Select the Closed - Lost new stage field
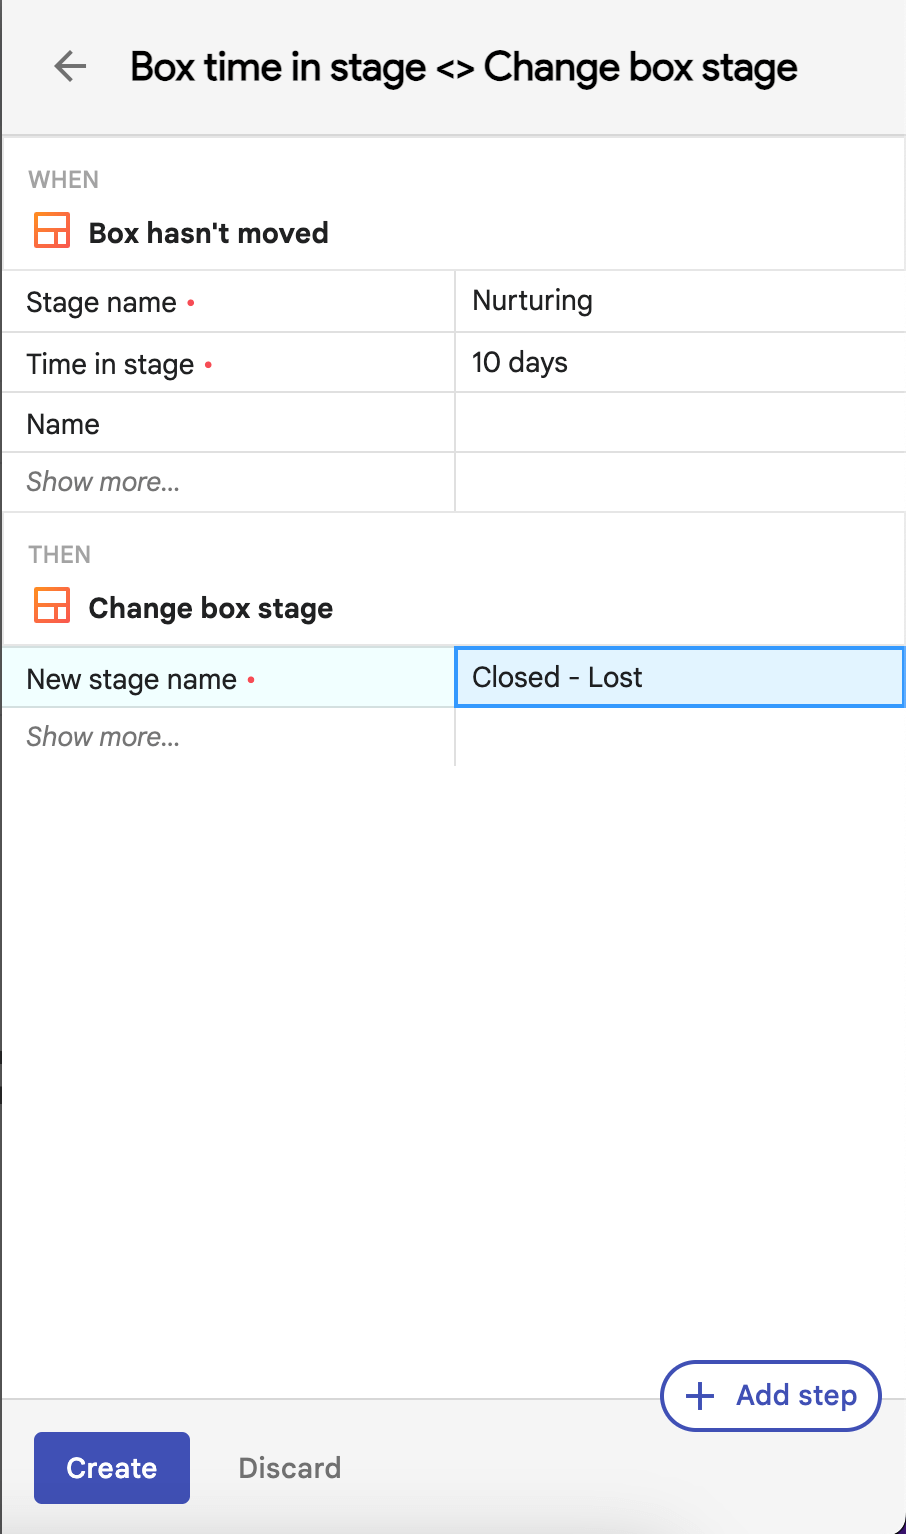 point(679,677)
